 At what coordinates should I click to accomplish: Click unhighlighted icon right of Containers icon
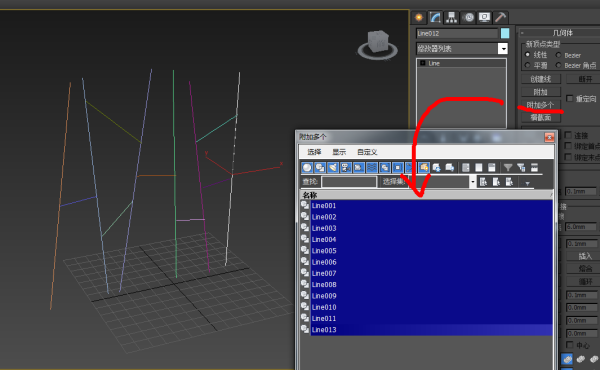tap(437, 168)
